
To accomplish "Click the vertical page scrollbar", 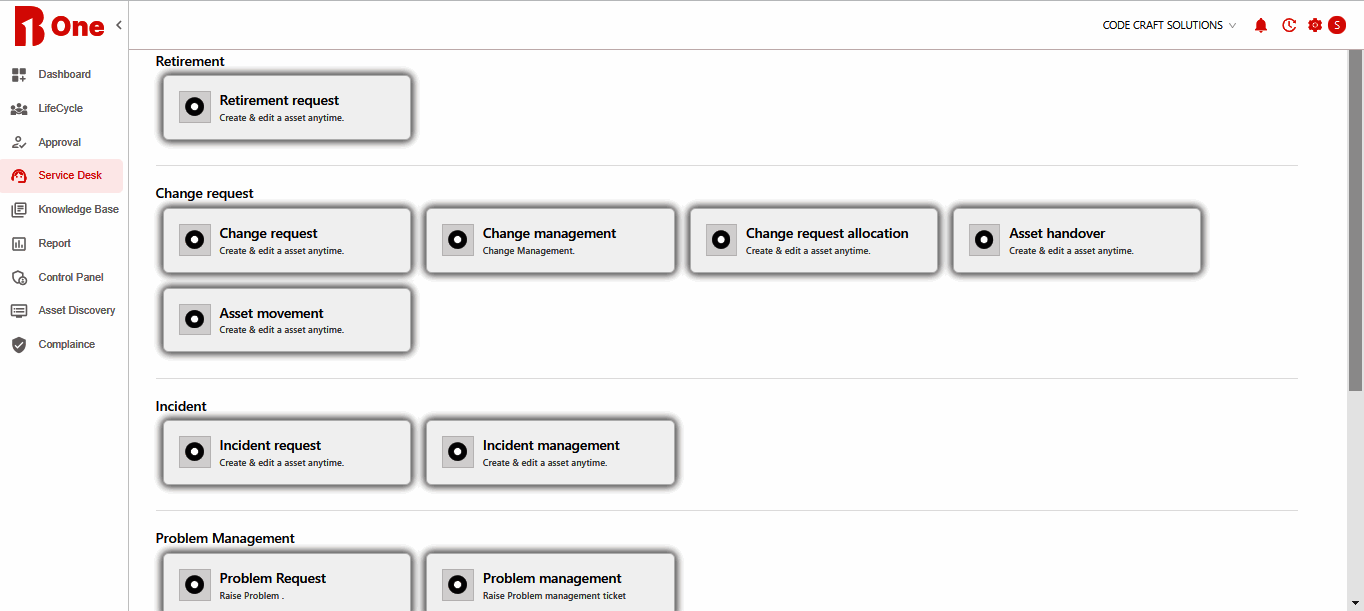I will click(x=1355, y=220).
